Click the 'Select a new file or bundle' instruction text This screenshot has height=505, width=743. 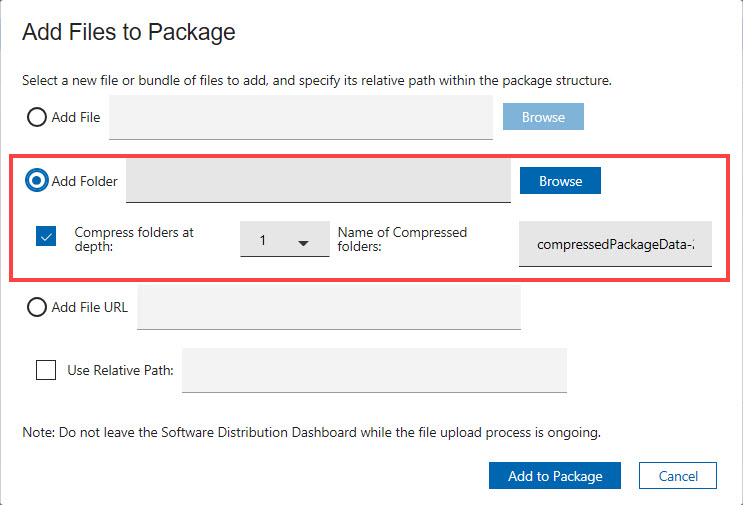click(x=317, y=81)
